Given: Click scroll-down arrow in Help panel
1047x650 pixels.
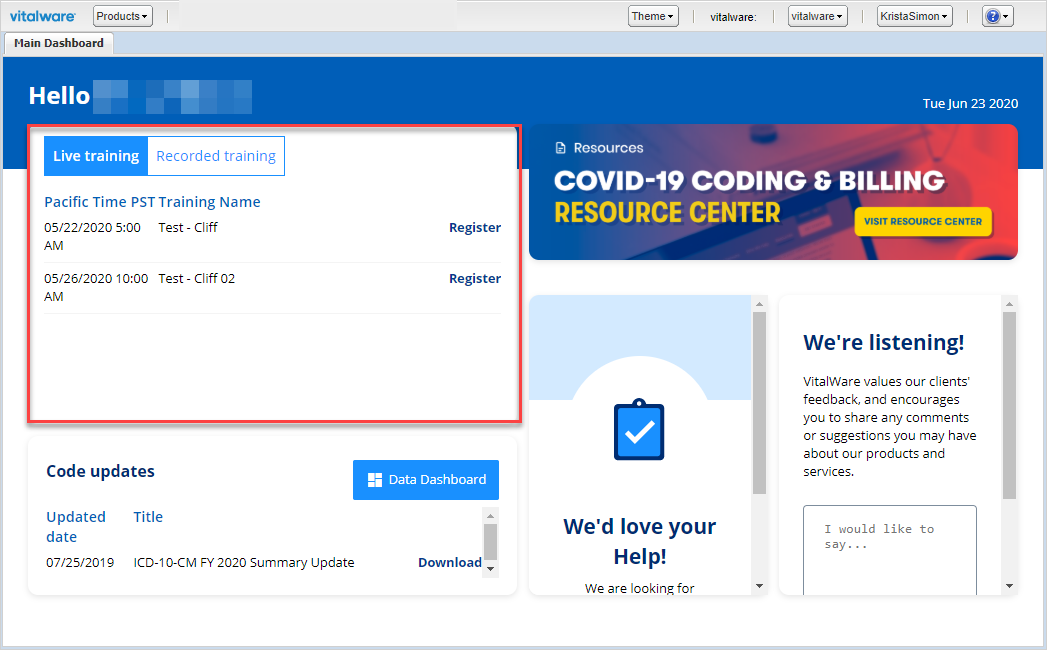Looking at the screenshot, I should [759, 586].
